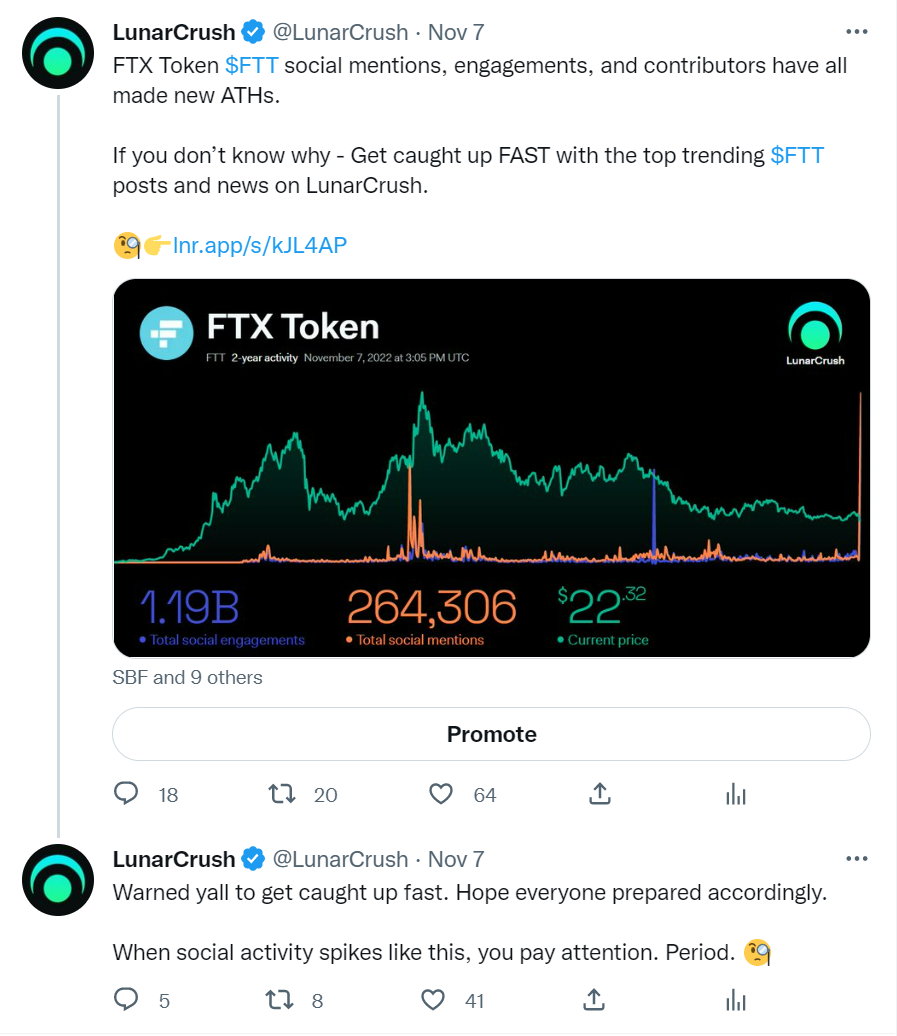
Task: Reply to the 'Warned yall' tweet
Action: point(126,999)
